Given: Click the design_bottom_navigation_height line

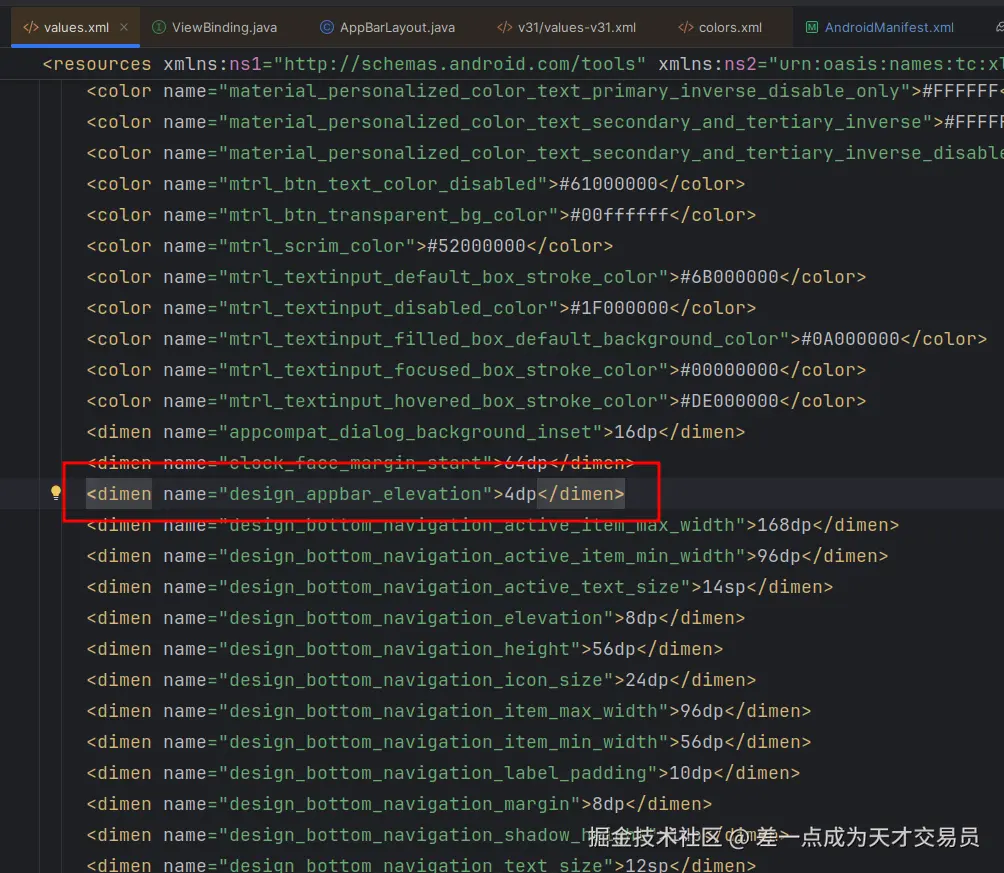Looking at the screenshot, I should 405,649.
